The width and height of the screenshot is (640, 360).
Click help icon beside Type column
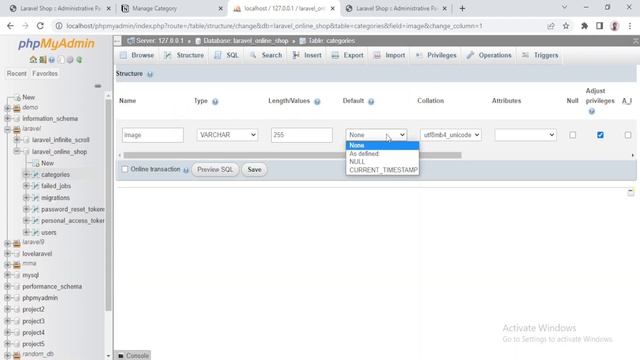(x=215, y=101)
